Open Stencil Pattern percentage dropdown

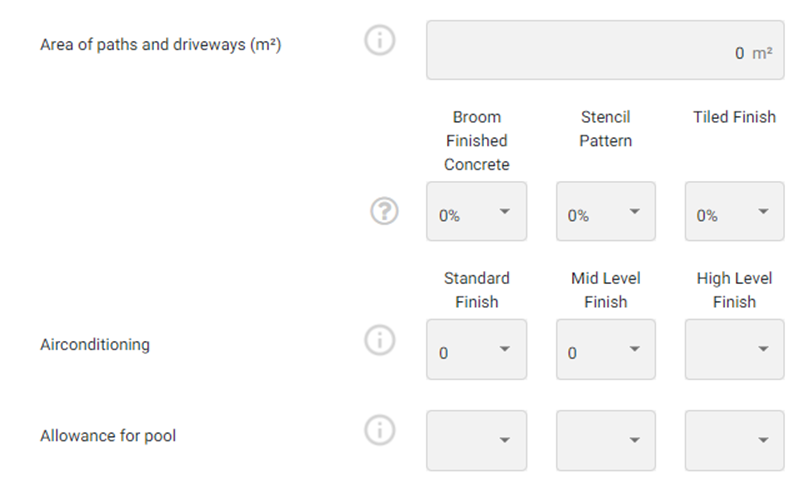pyautogui.click(x=606, y=212)
